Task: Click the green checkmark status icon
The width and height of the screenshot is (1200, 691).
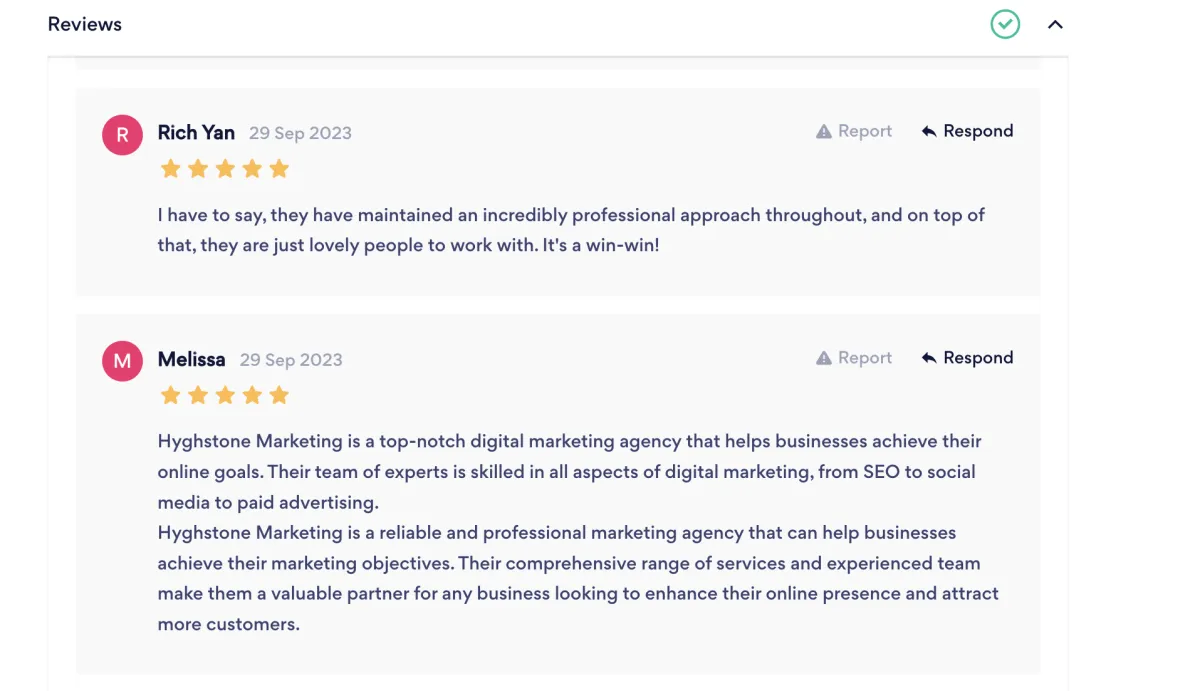Action: [1005, 24]
